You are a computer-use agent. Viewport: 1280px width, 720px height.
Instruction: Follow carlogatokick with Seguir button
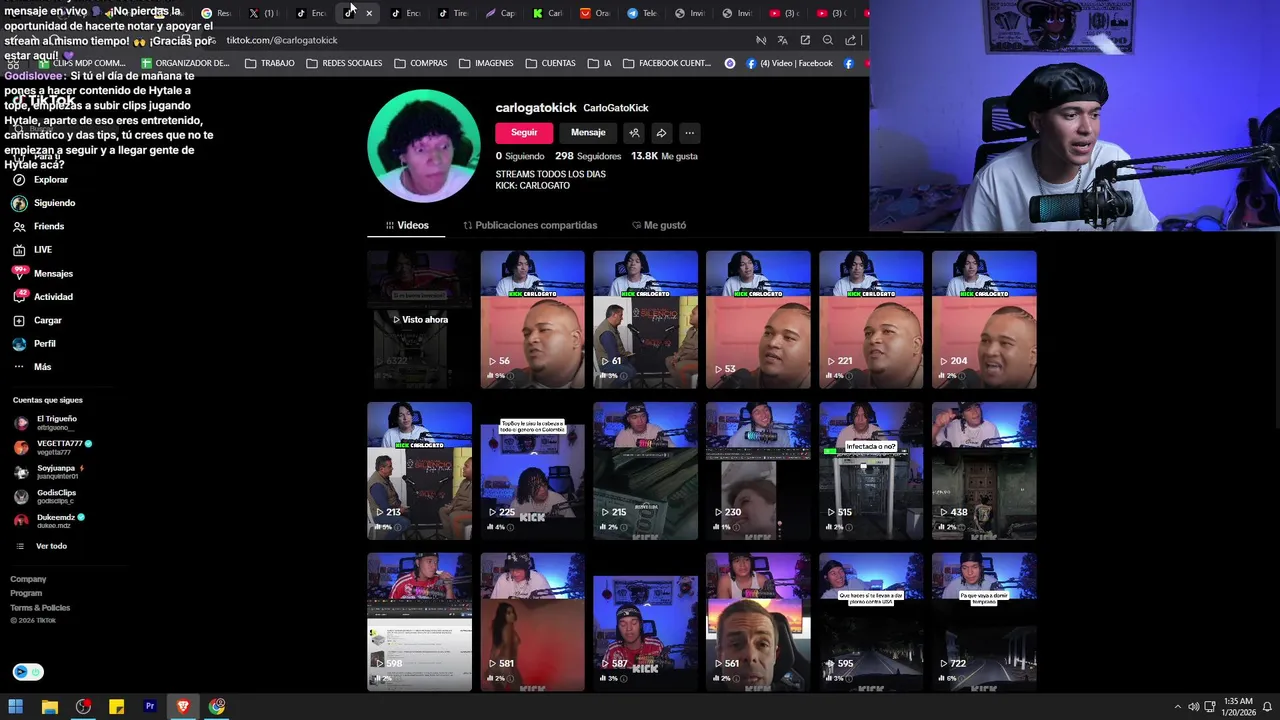pos(524,133)
